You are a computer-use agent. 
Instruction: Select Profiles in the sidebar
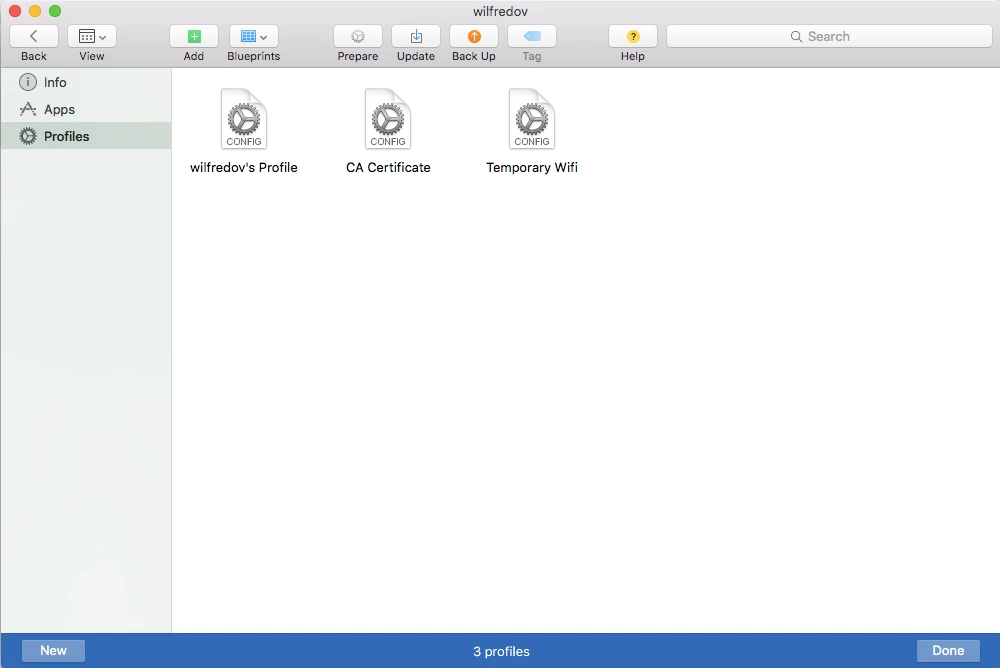coord(86,136)
